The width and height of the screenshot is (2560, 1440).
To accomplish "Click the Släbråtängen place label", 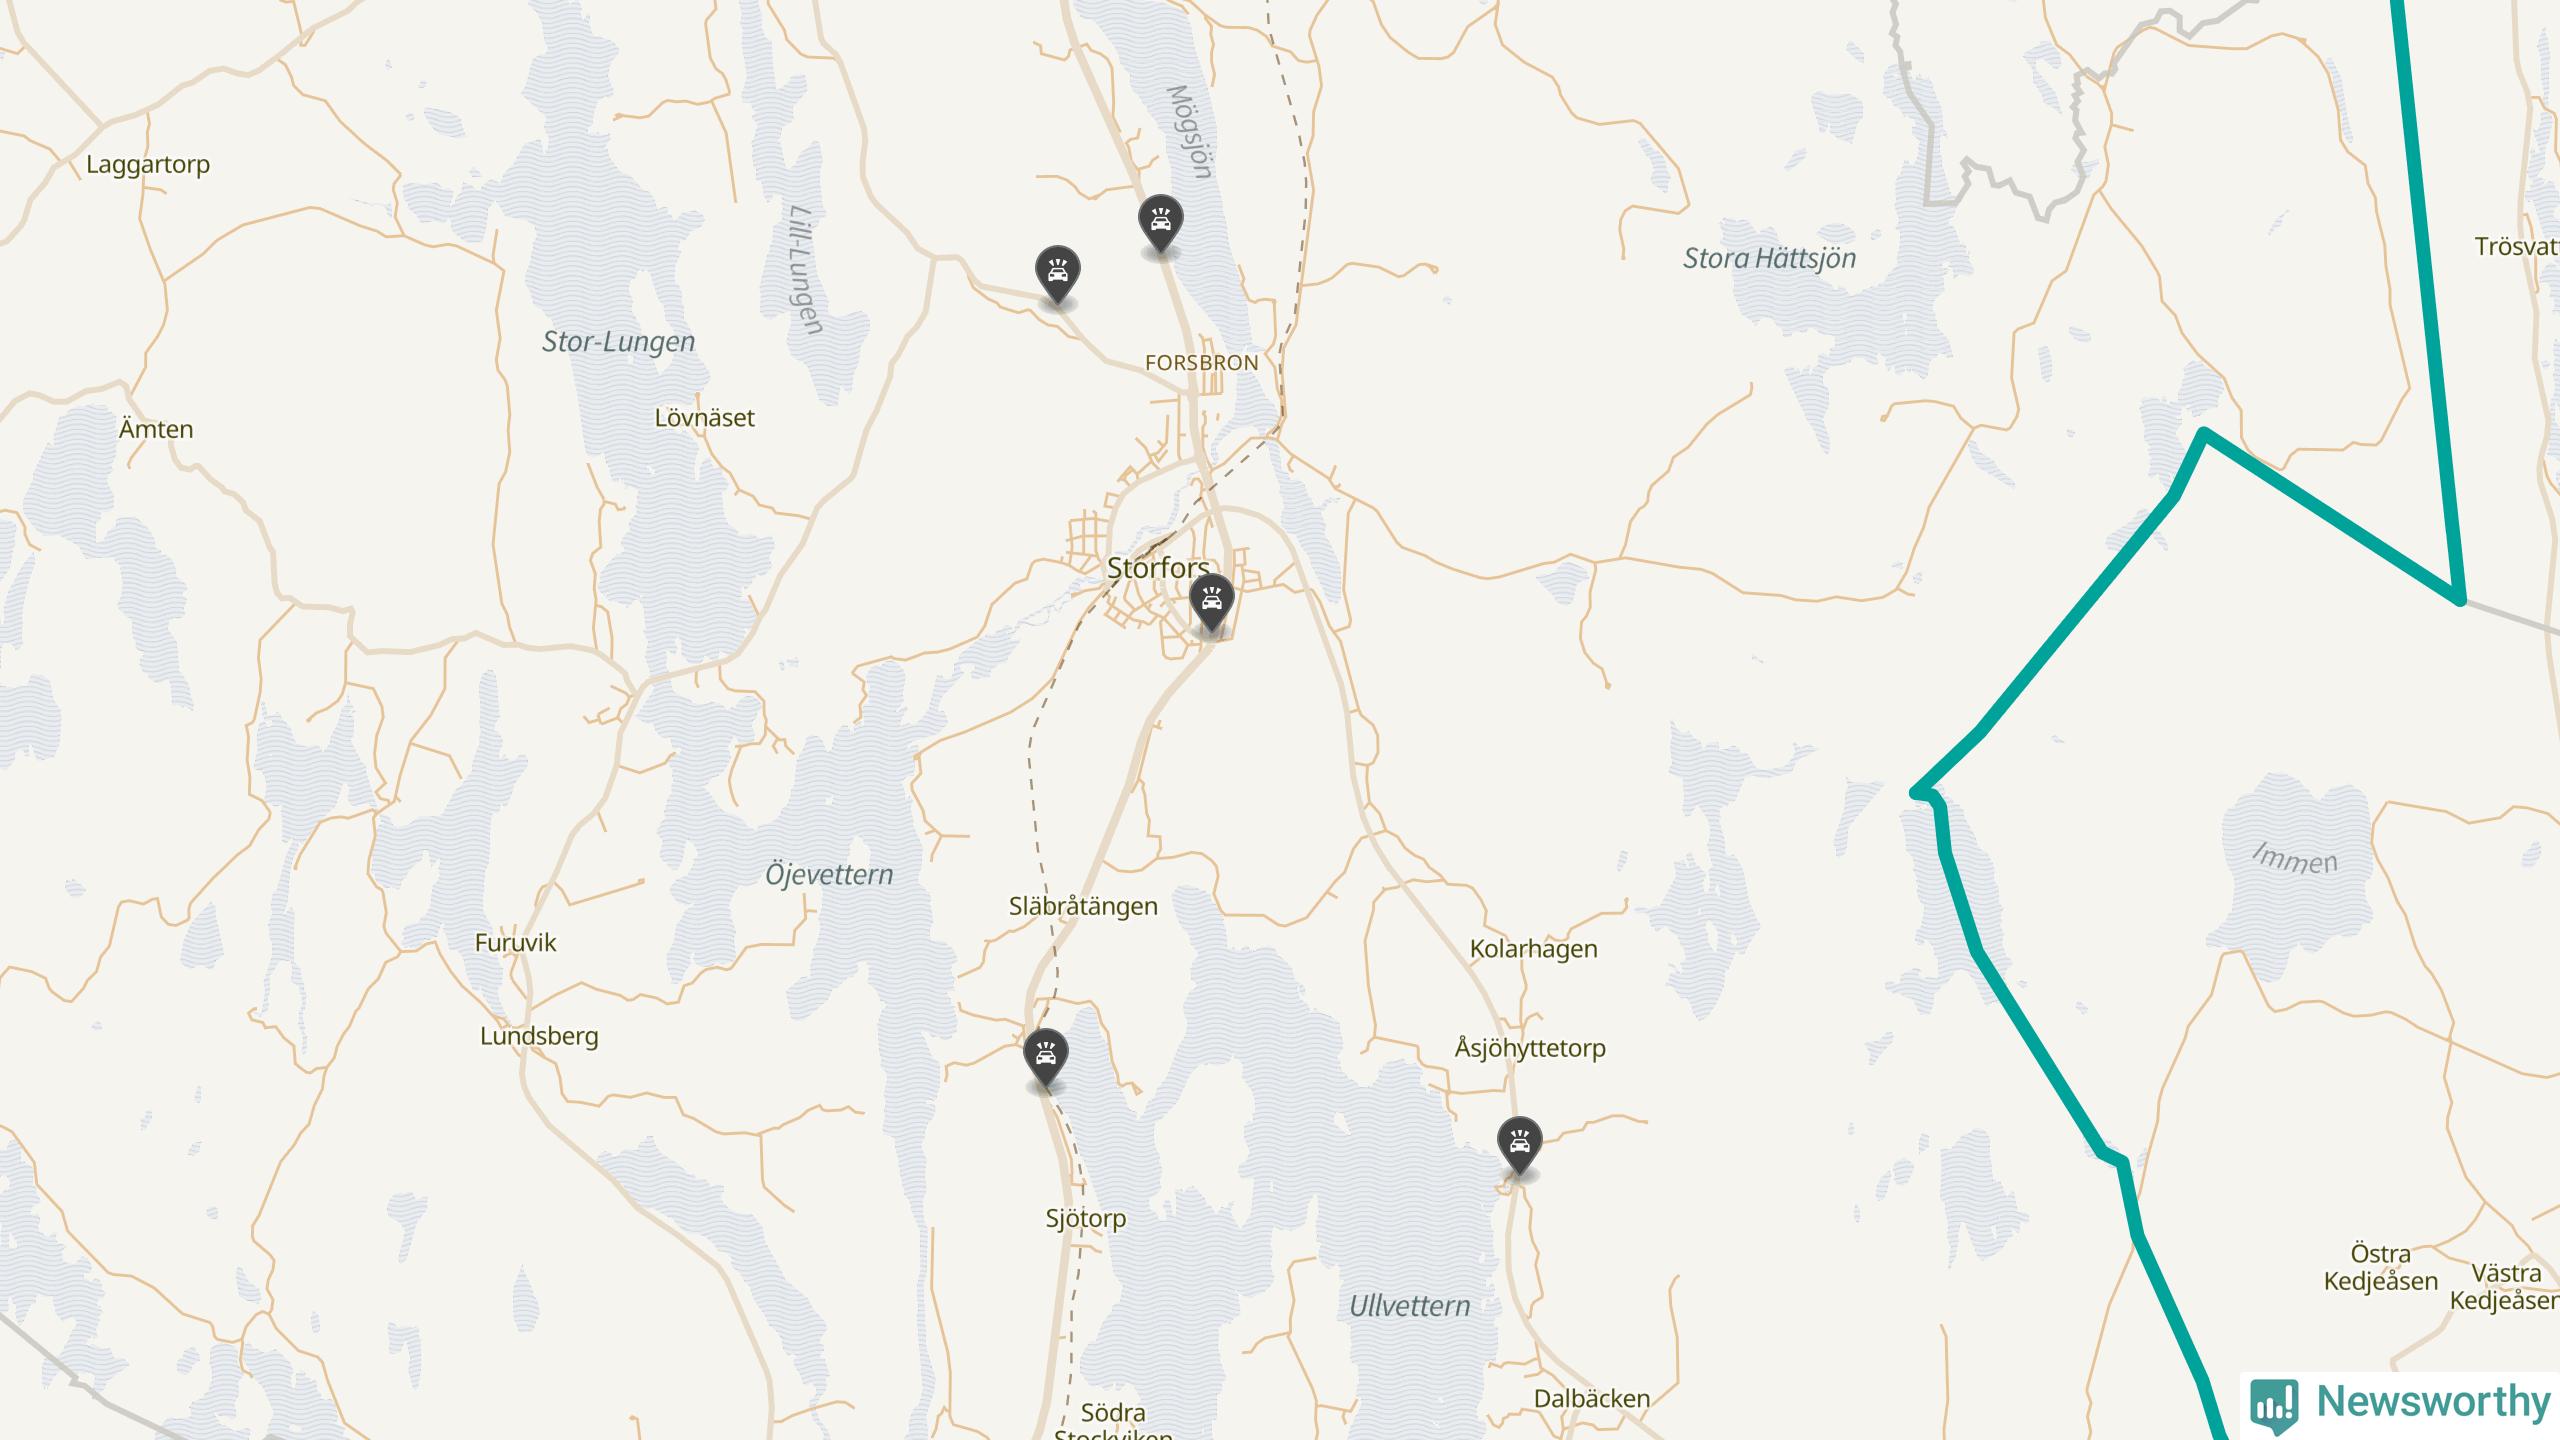I will tap(1083, 907).
